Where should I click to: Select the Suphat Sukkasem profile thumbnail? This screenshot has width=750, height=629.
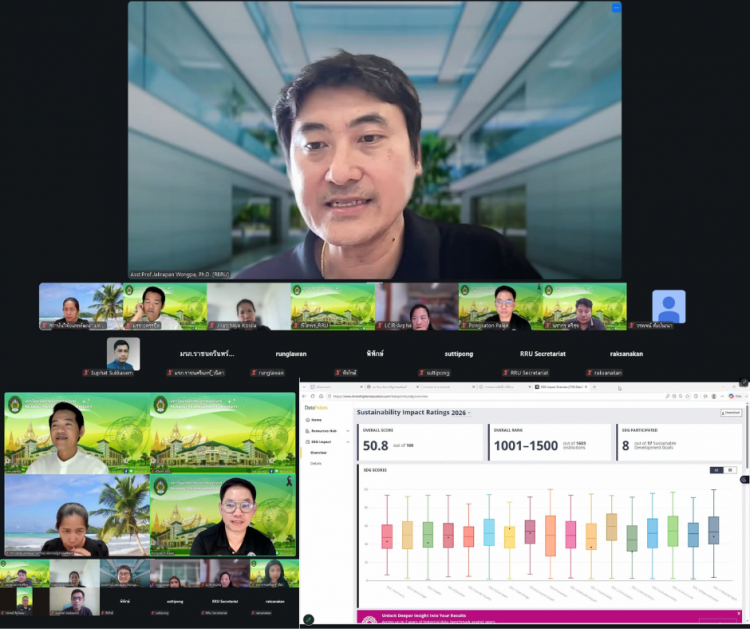pyautogui.click(x=123, y=353)
